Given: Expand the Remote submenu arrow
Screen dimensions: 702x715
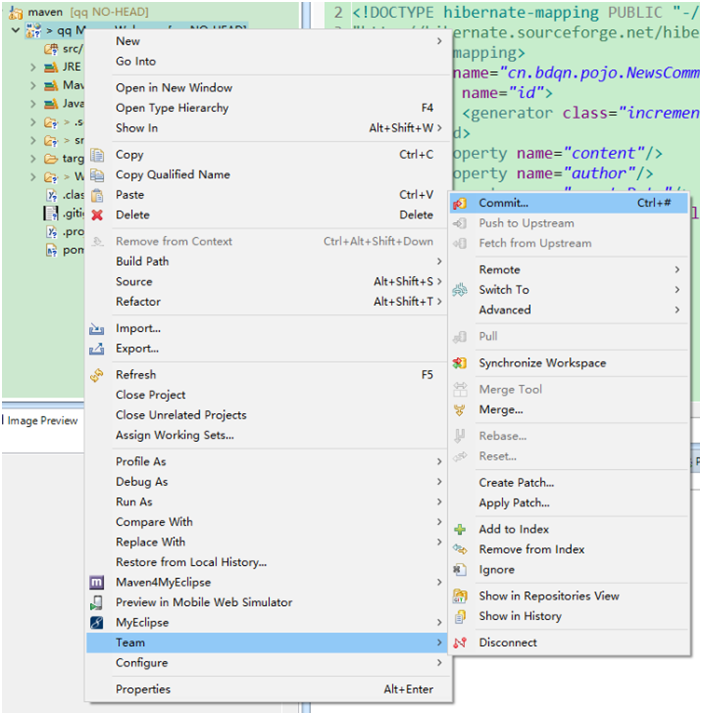Looking at the screenshot, I should pos(677,270).
